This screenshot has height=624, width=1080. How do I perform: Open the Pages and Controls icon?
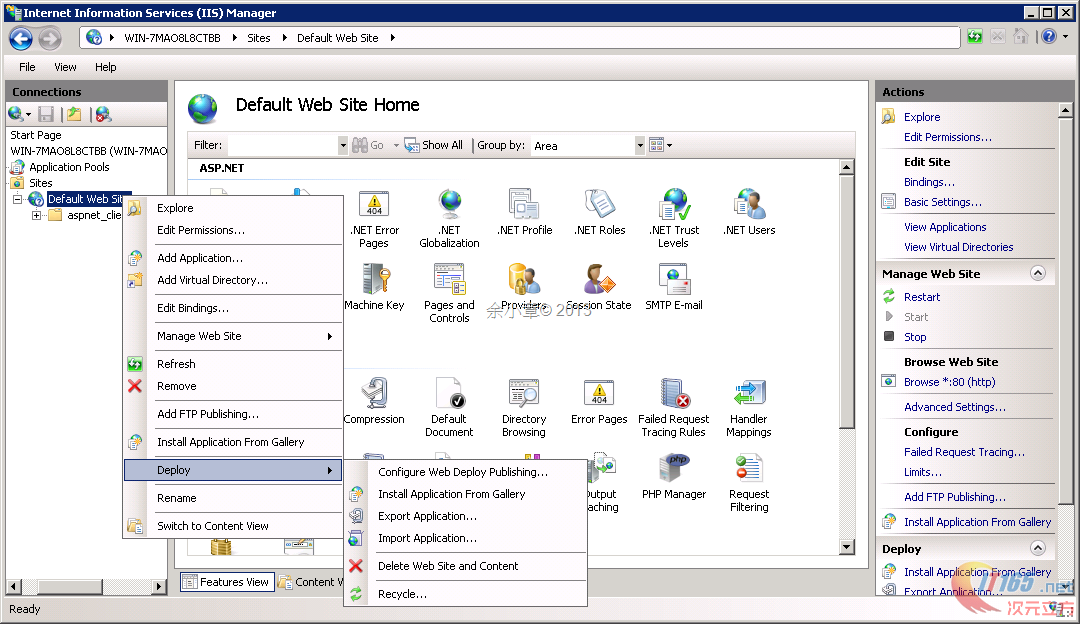tap(450, 280)
